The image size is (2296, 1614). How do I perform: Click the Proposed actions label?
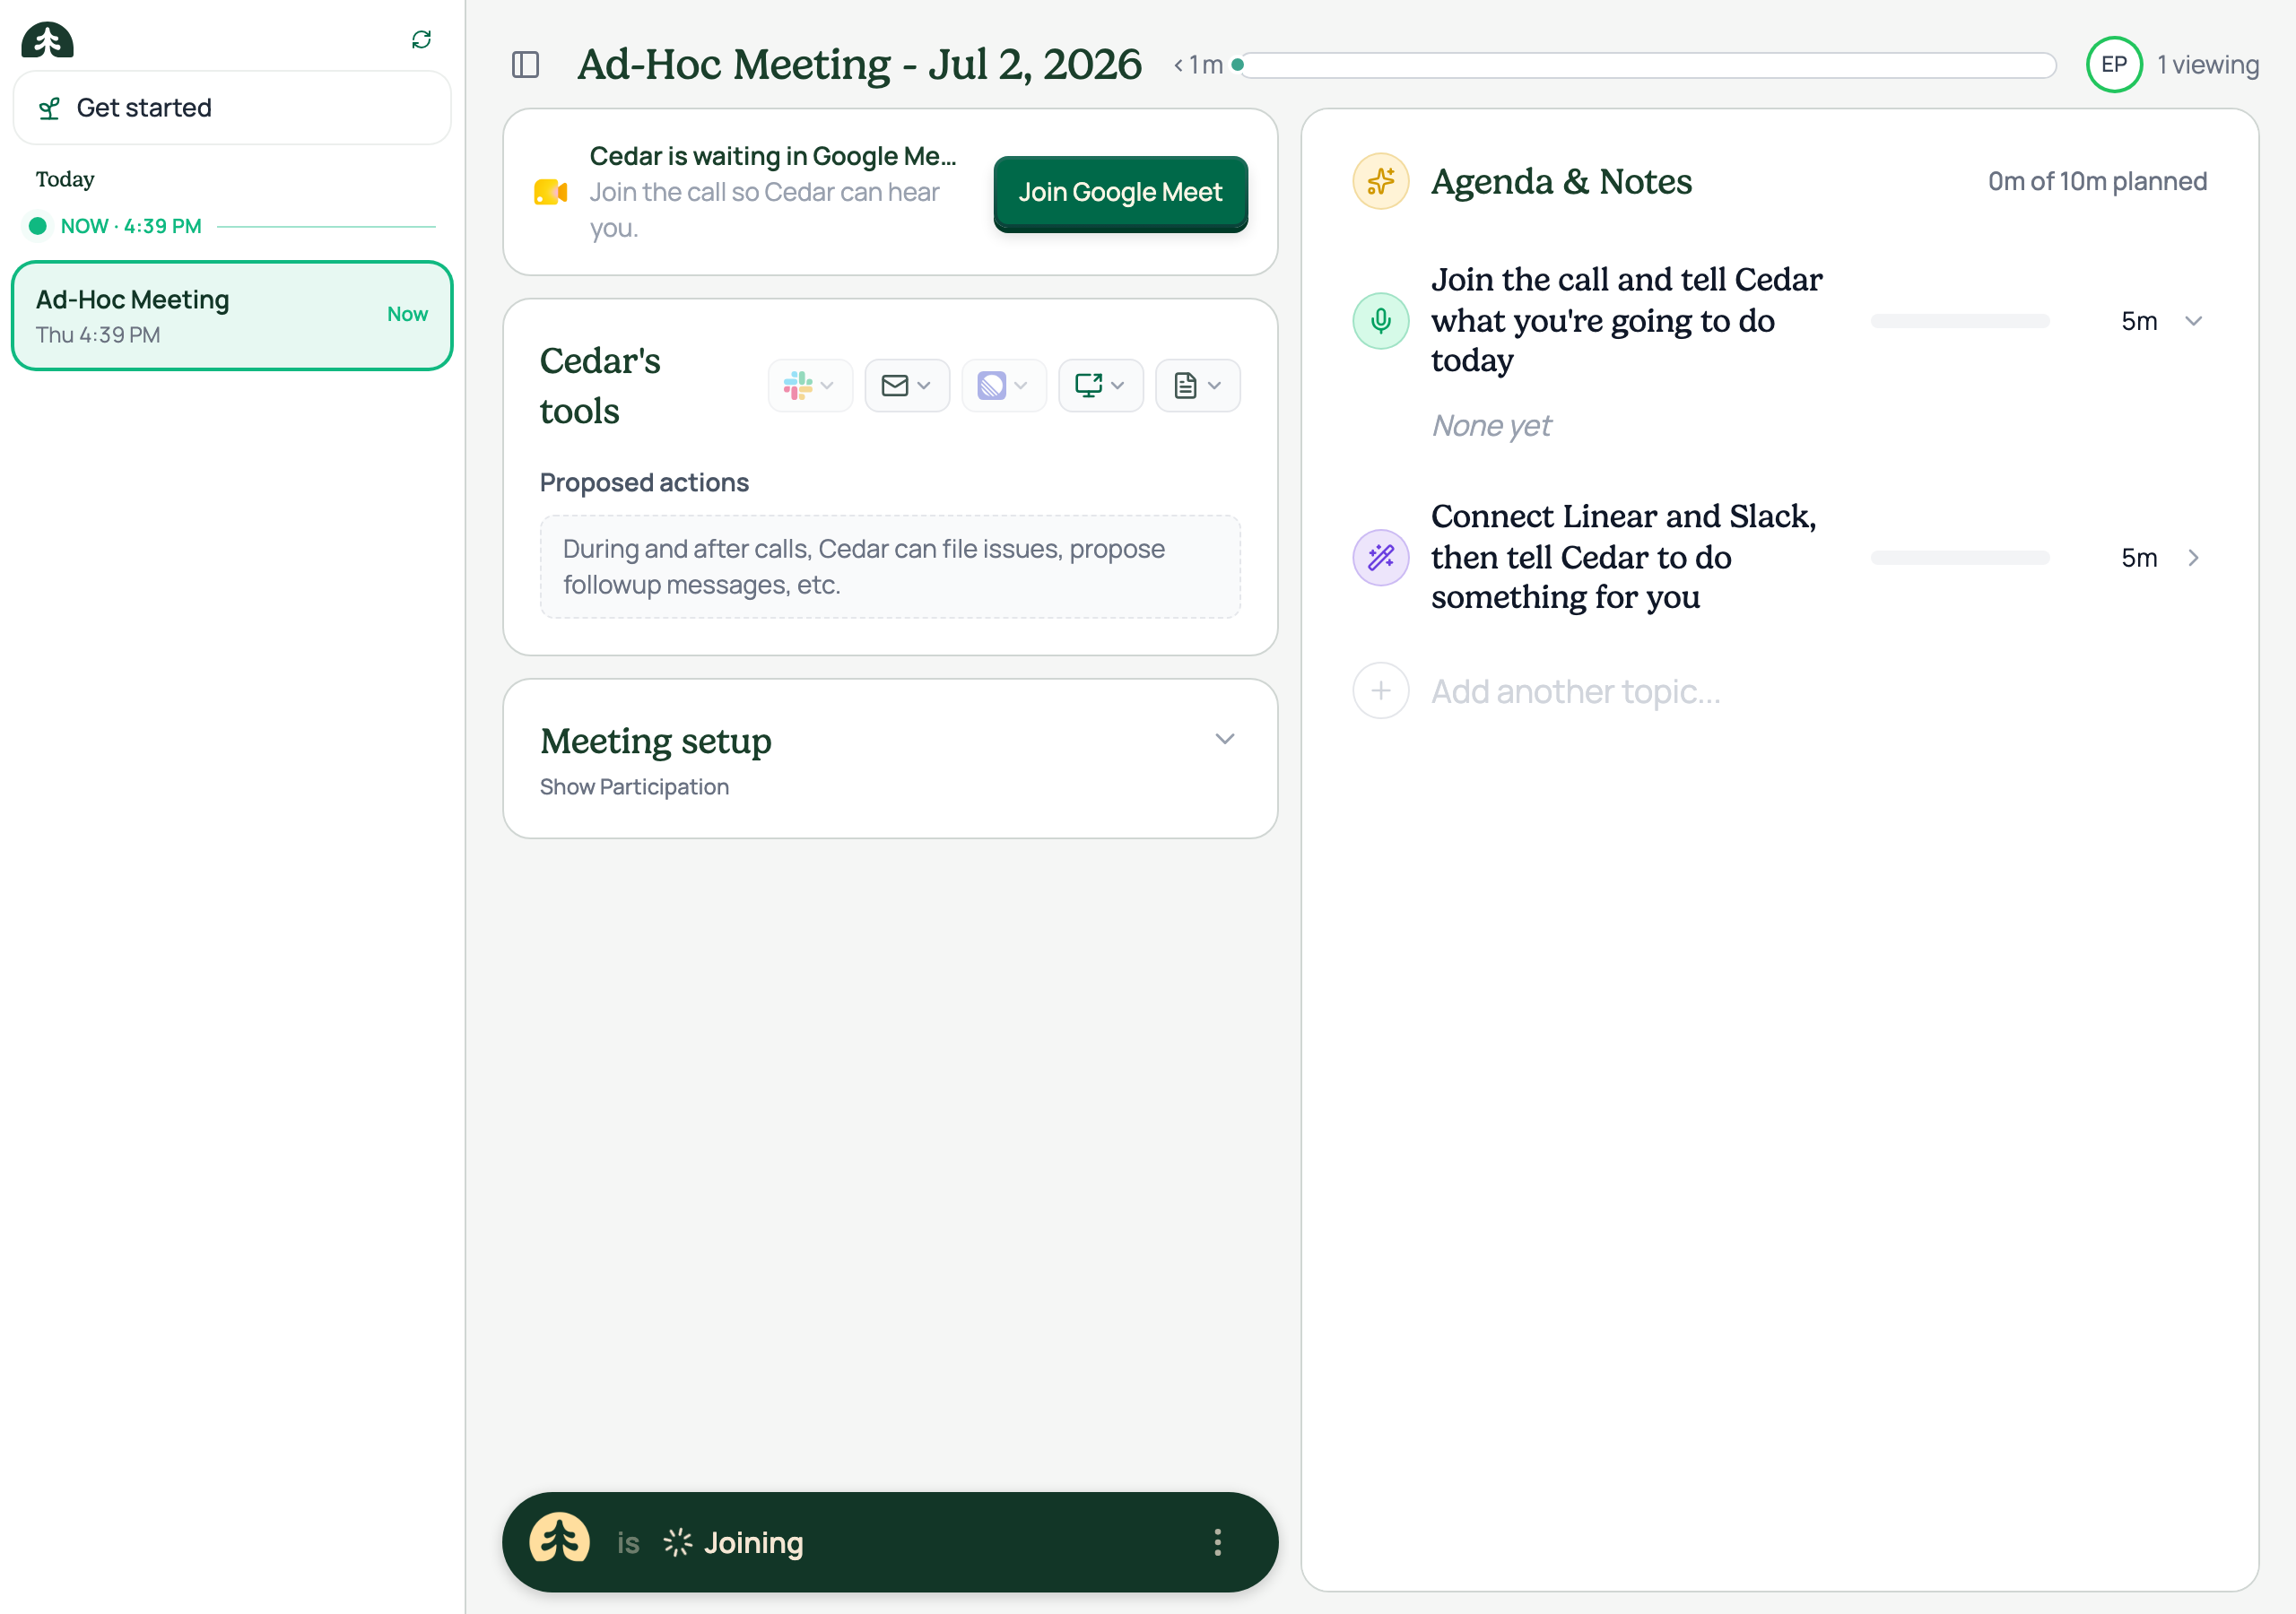point(644,483)
